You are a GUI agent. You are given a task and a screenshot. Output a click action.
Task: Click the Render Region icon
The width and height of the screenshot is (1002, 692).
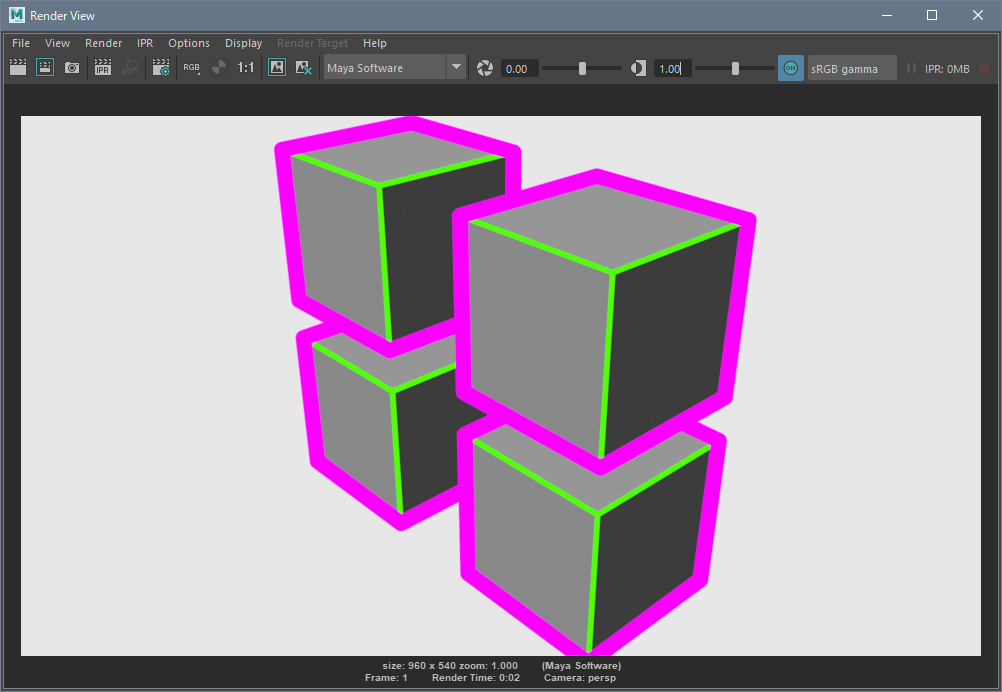(x=45, y=68)
